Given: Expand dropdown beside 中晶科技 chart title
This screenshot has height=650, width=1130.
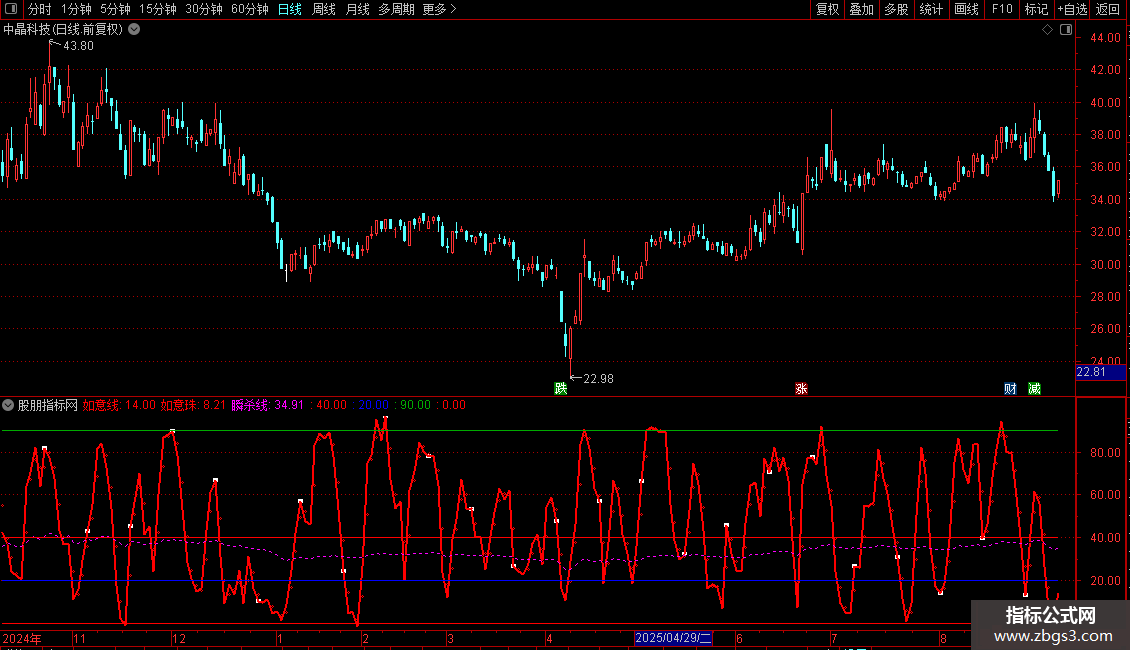Looking at the screenshot, I should (x=134, y=30).
